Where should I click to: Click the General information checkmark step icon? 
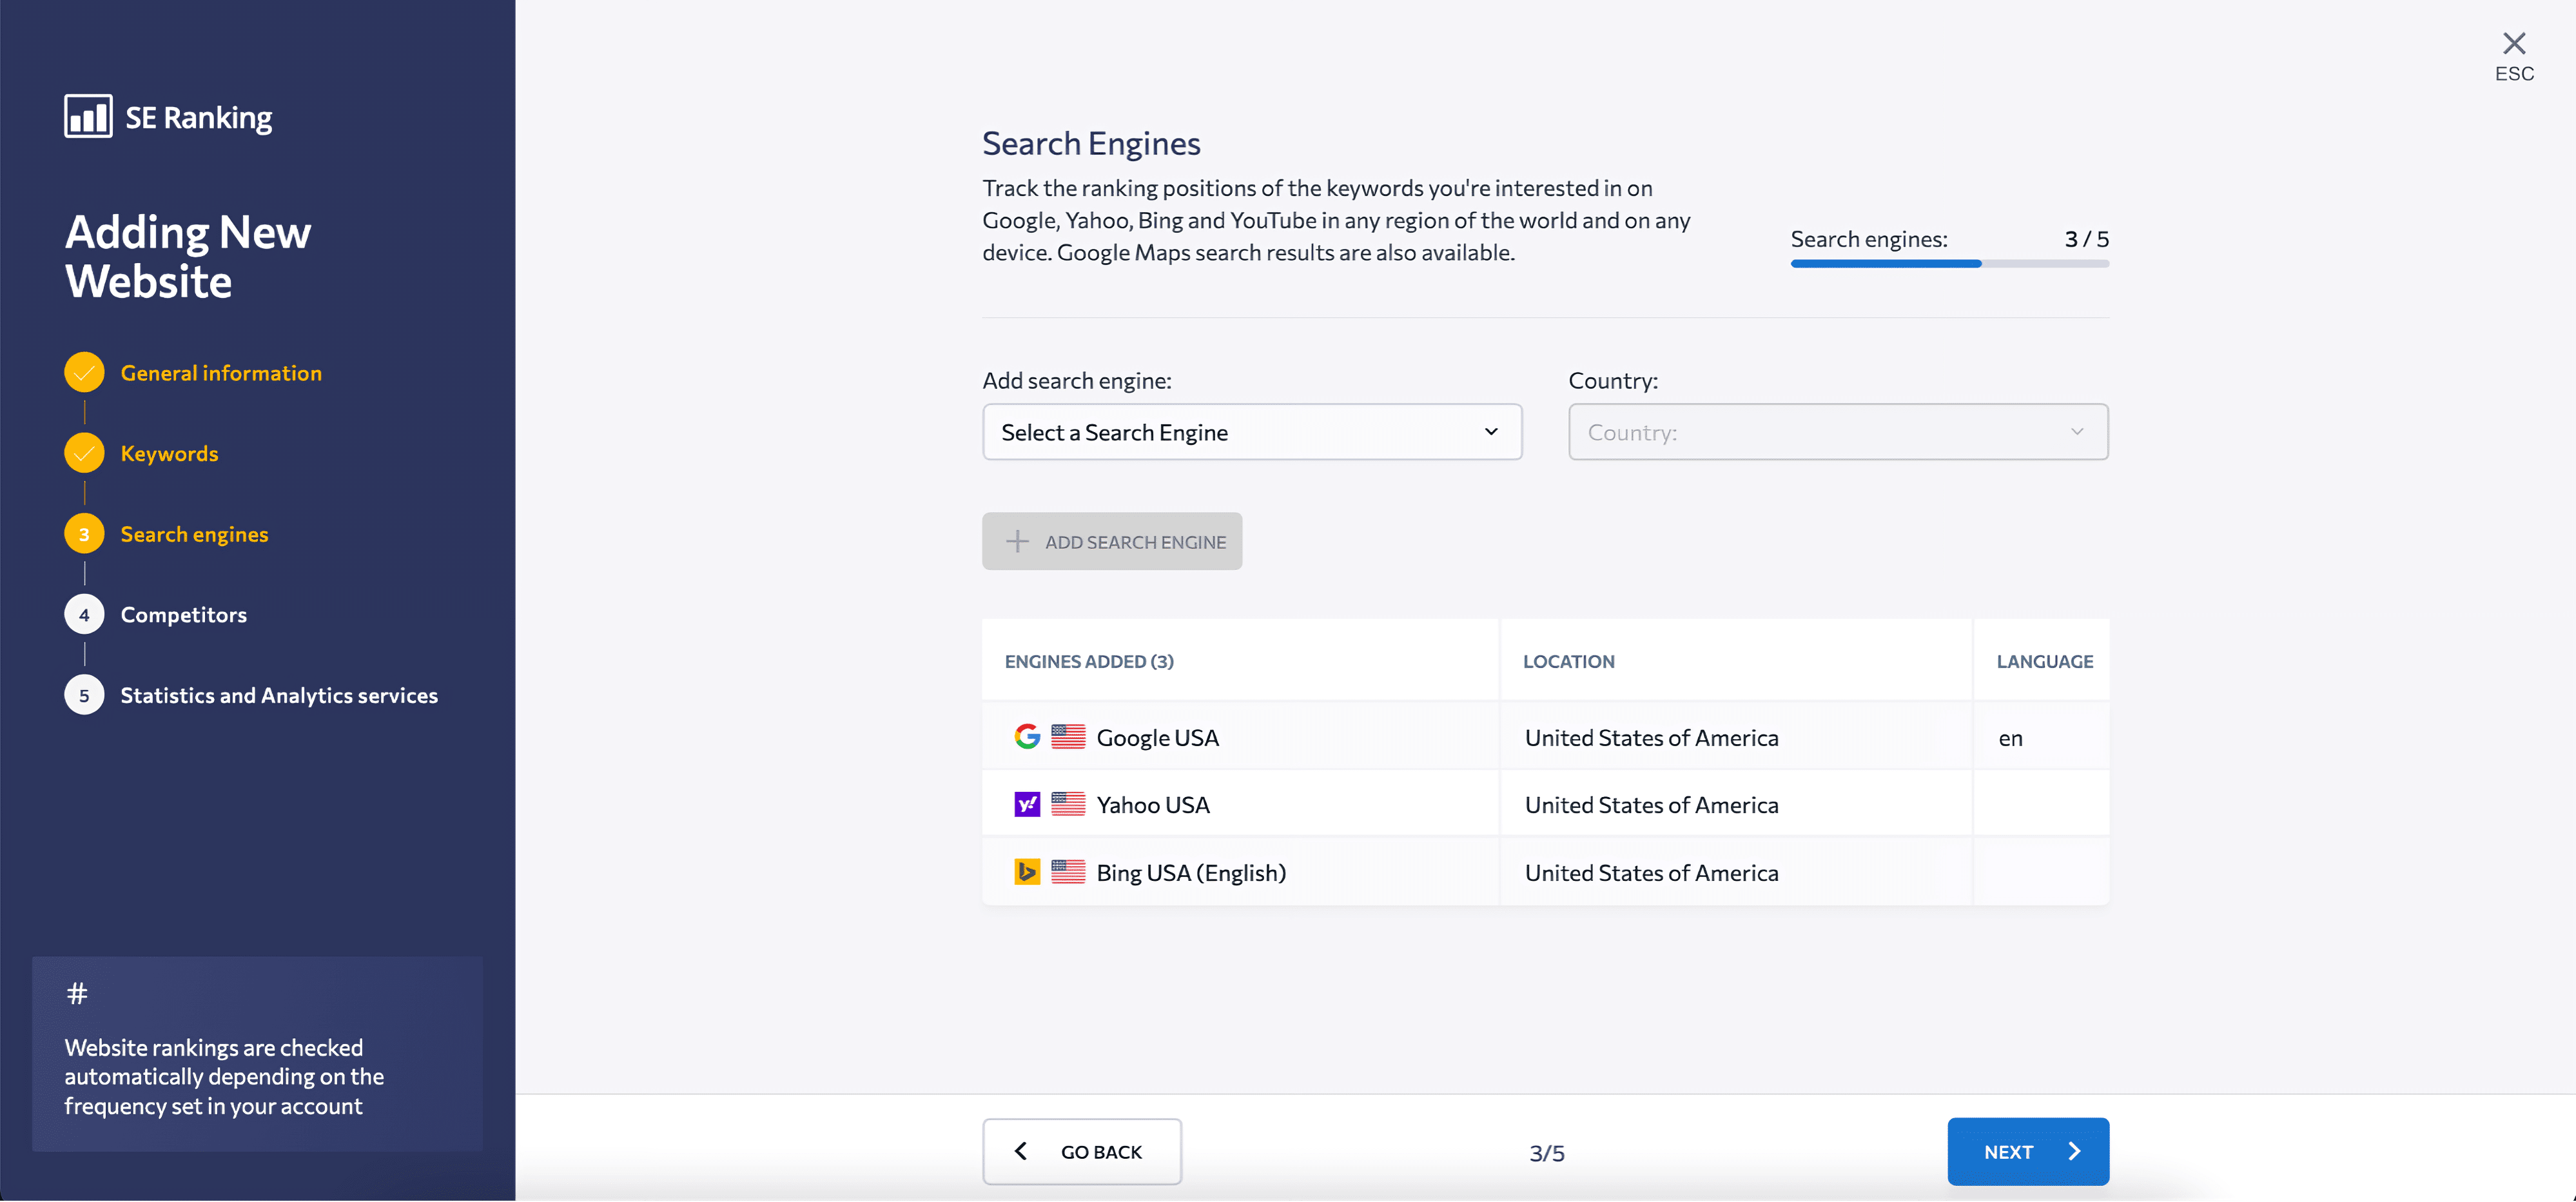84,372
